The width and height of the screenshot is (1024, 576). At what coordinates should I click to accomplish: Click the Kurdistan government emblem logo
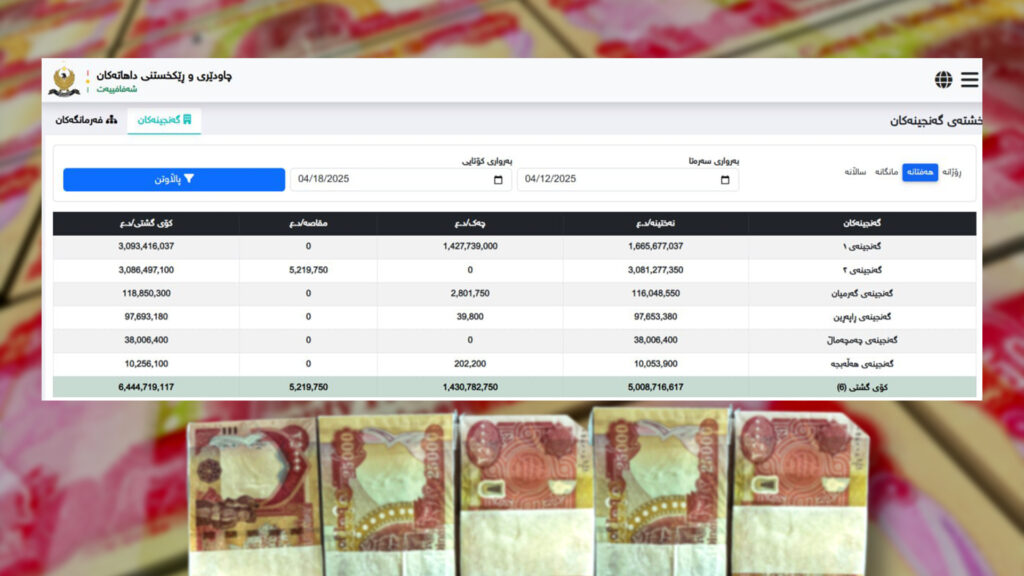[64, 81]
